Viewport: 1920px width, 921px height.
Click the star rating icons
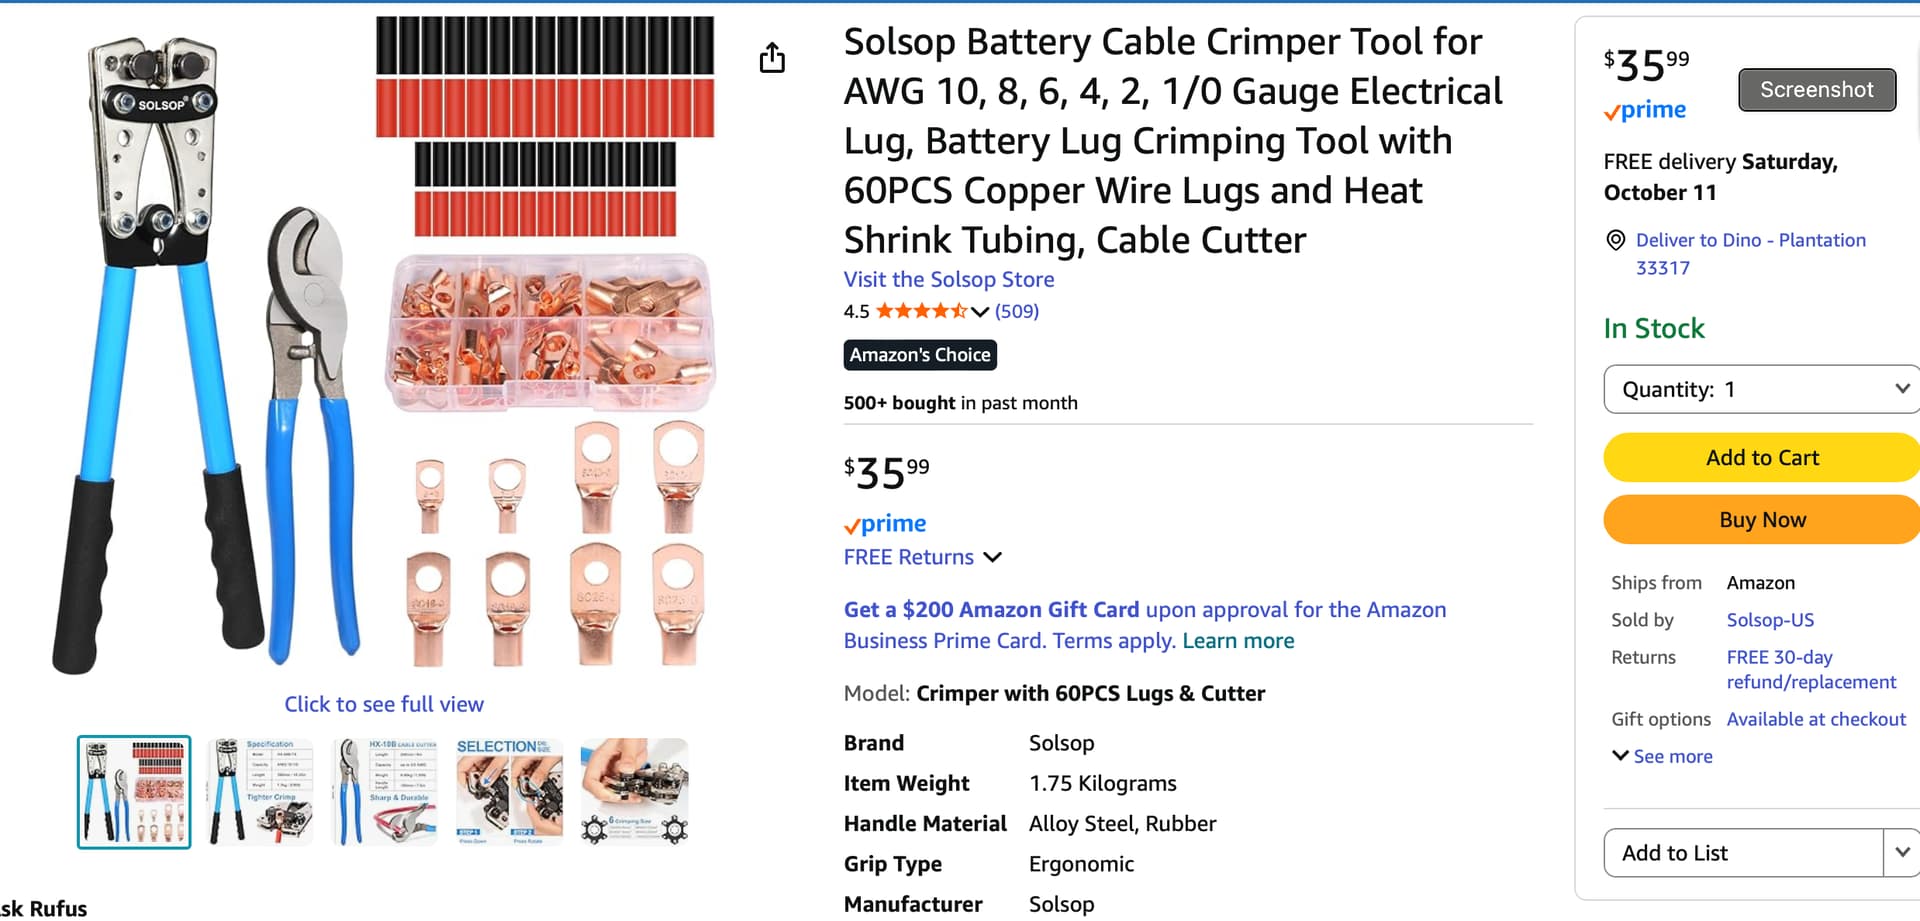[x=921, y=311]
